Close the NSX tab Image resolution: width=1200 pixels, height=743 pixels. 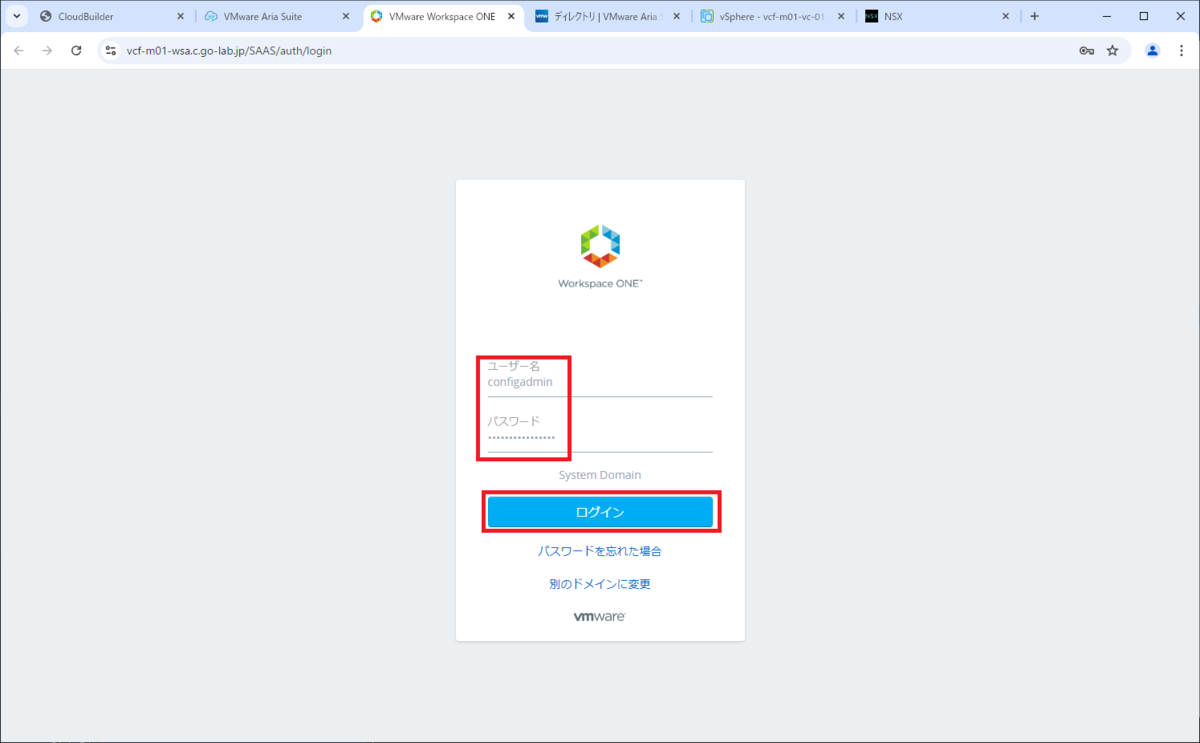click(1005, 16)
